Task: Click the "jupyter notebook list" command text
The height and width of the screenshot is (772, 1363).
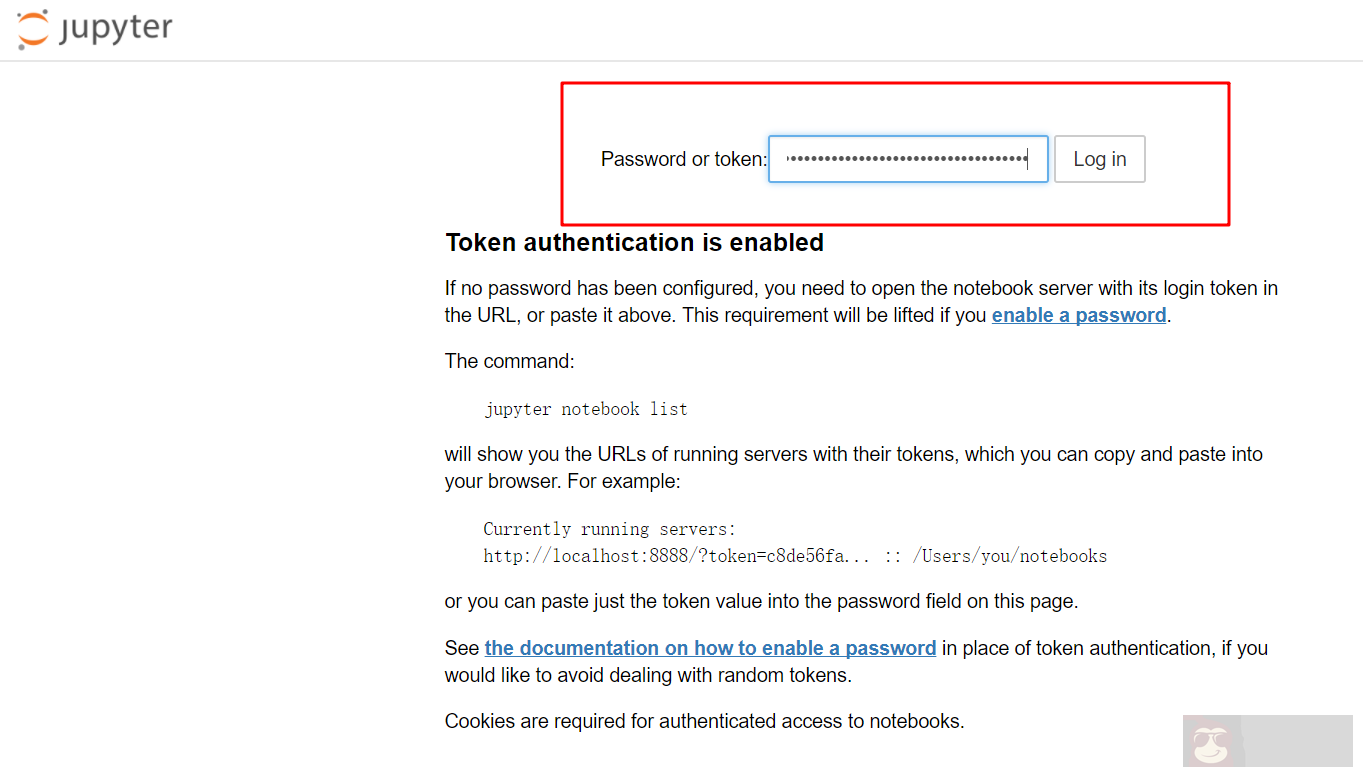Action: point(586,409)
